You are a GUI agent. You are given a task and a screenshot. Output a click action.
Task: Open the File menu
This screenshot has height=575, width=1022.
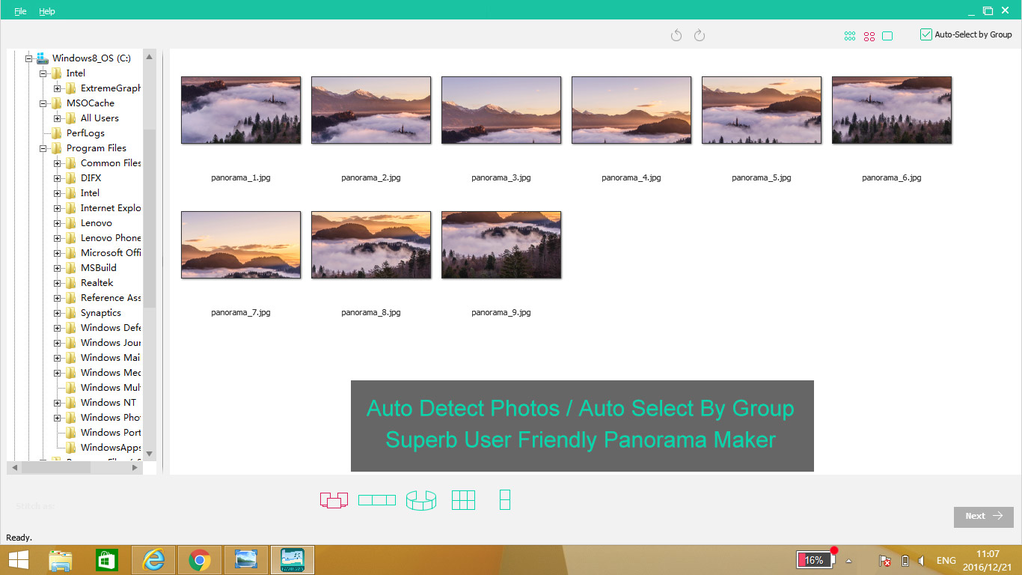tap(20, 11)
